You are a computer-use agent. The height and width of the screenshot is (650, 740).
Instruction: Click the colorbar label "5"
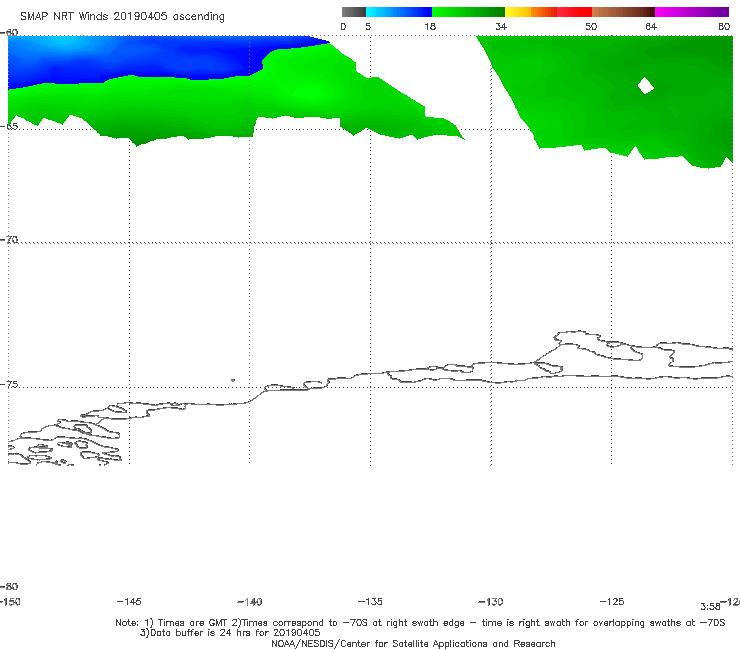[x=368, y=27]
